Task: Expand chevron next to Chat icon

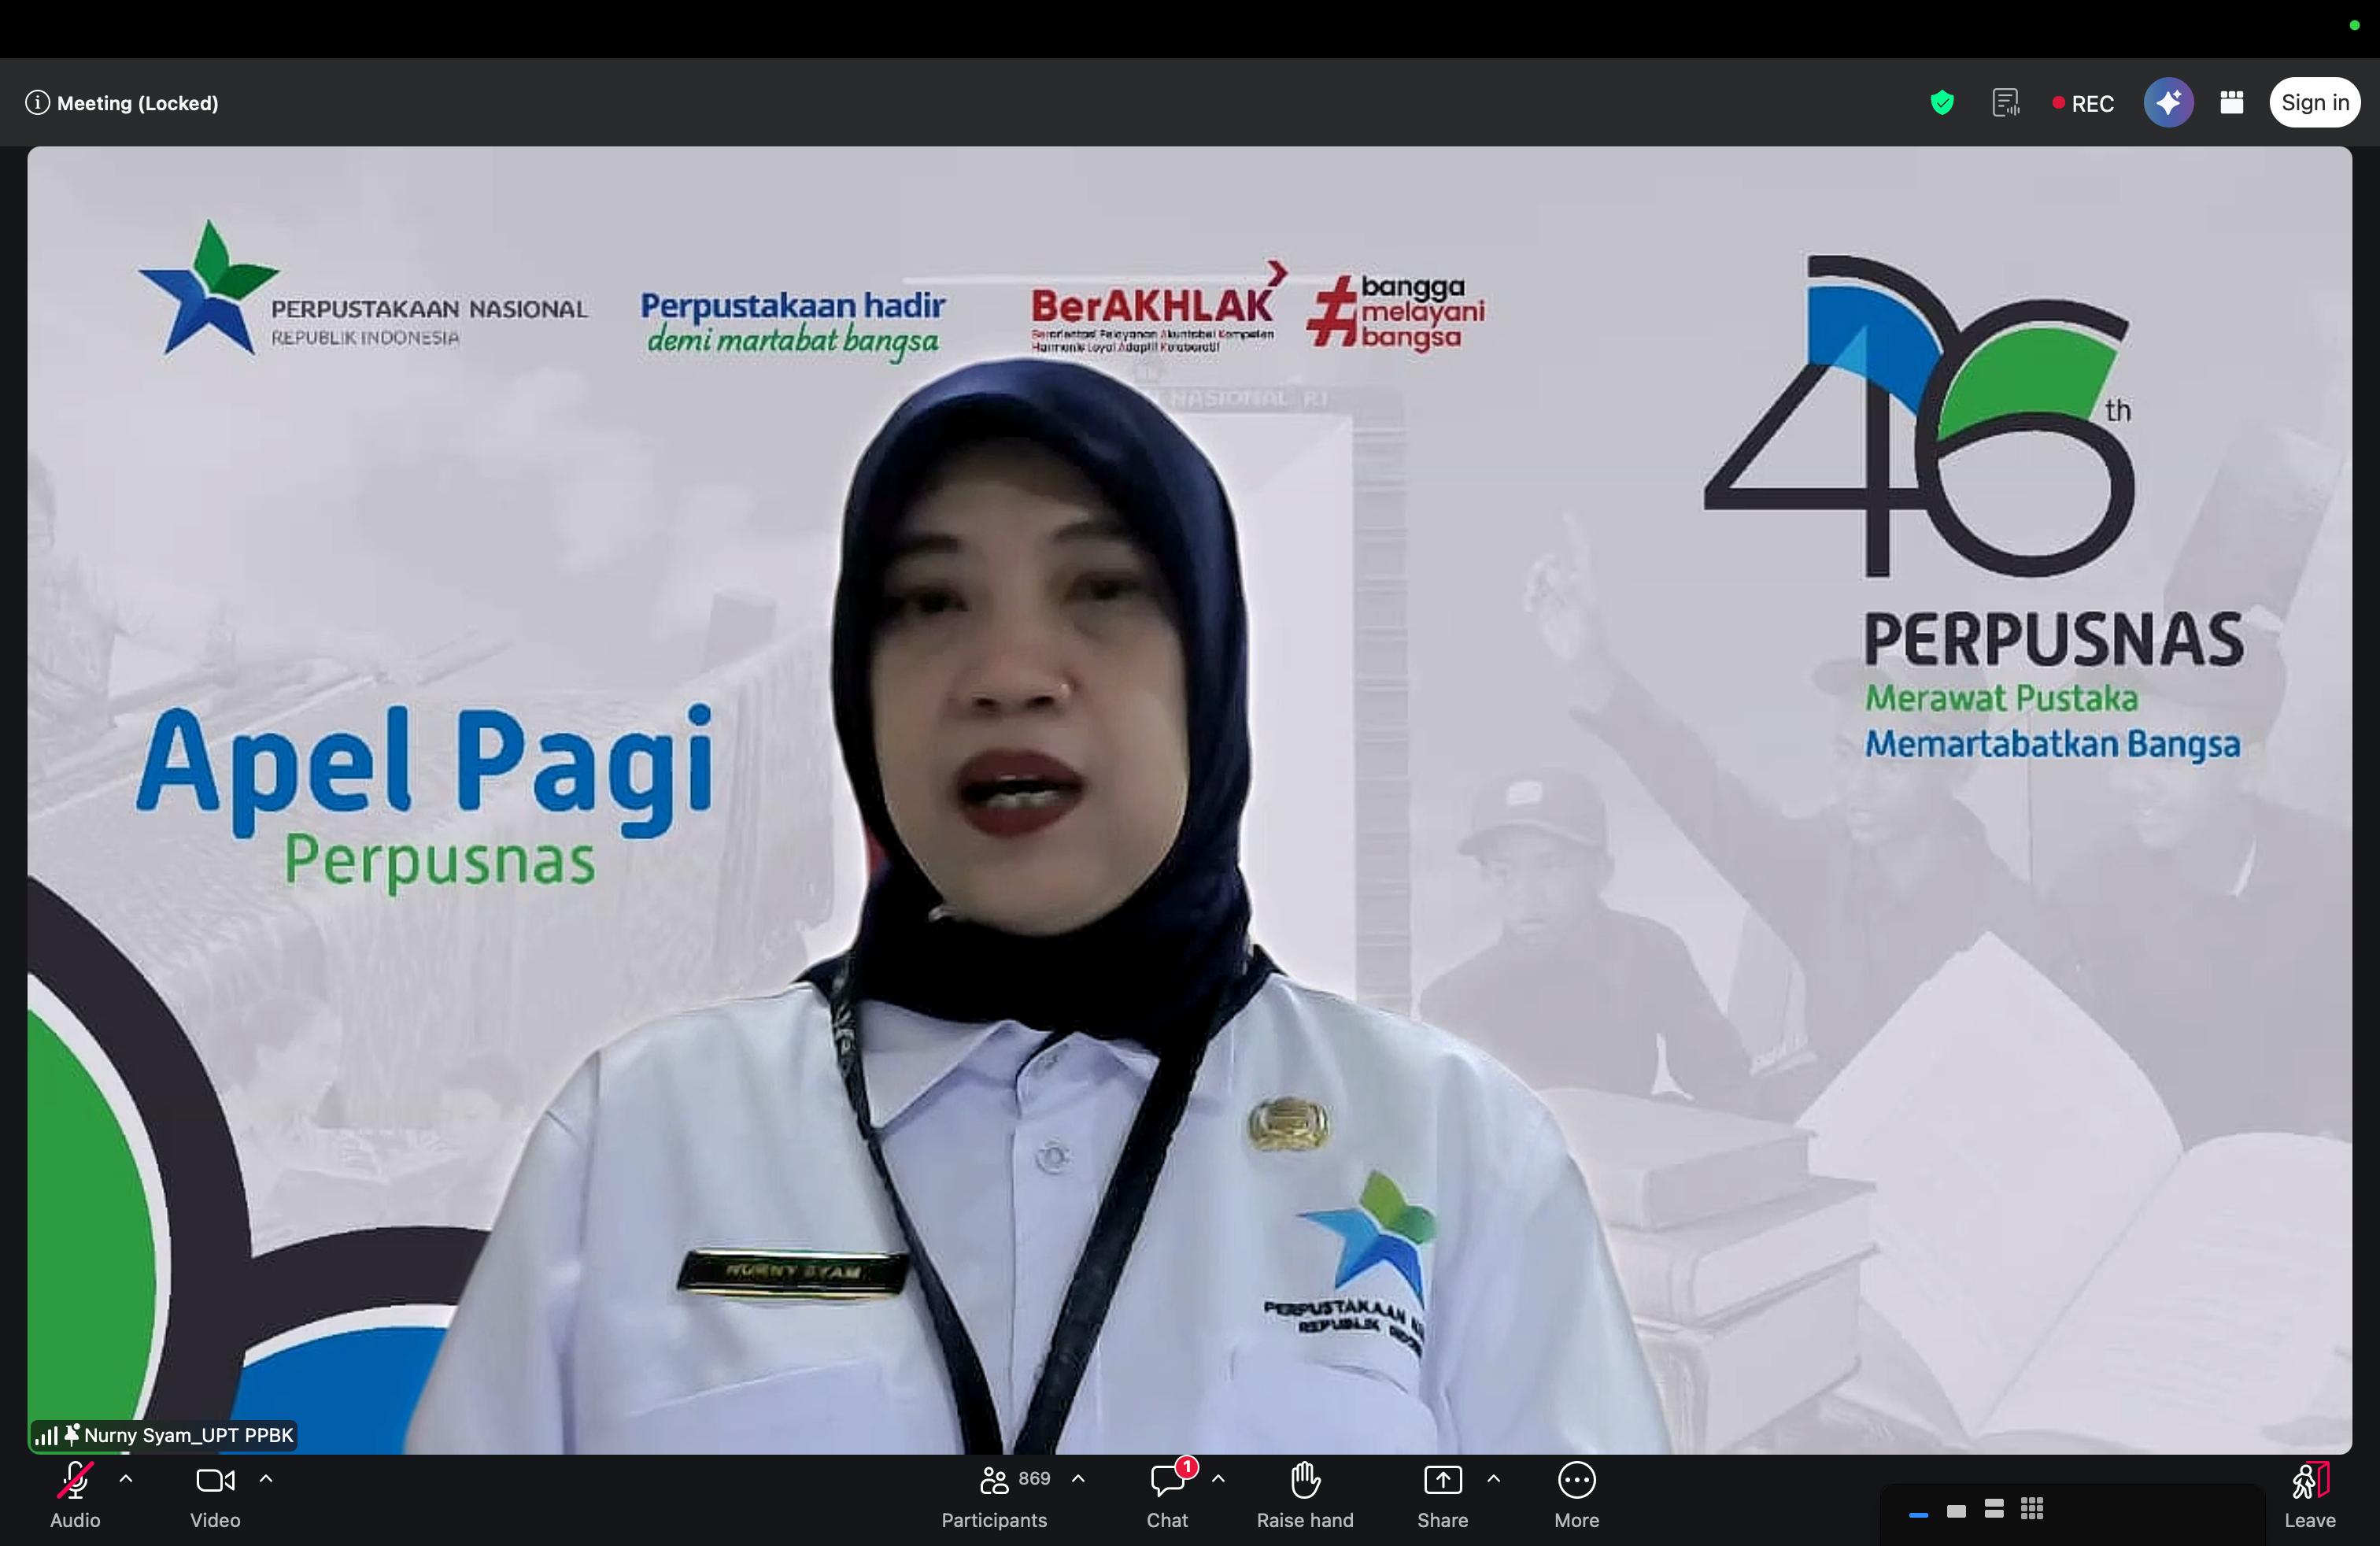Action: pos(1218,1479)
